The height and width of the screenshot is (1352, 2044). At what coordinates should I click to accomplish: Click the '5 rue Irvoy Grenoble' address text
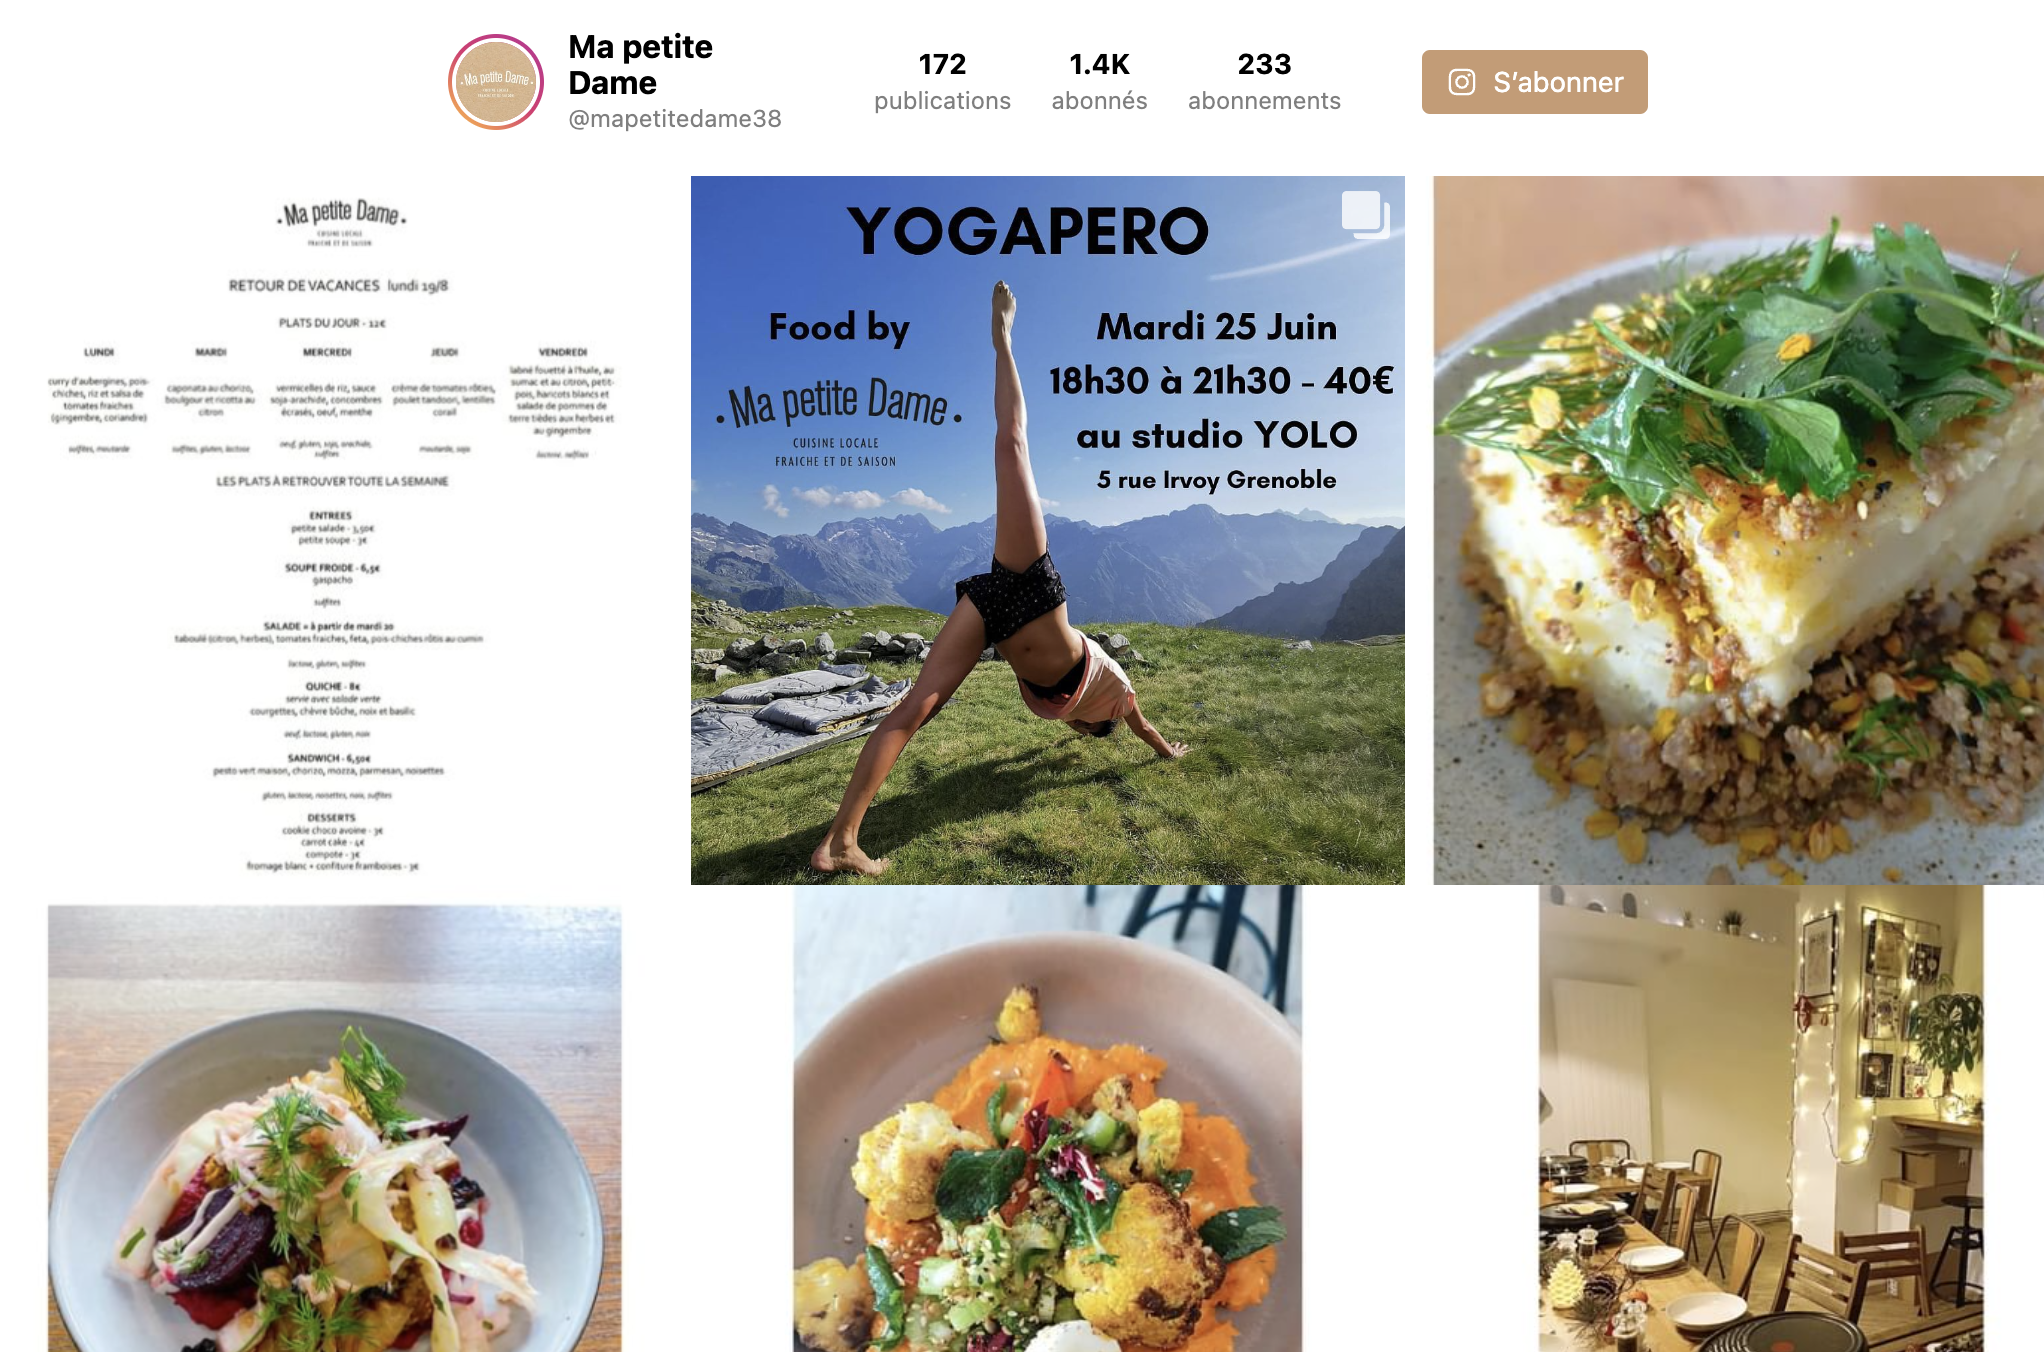click(x=1216, y=480)
